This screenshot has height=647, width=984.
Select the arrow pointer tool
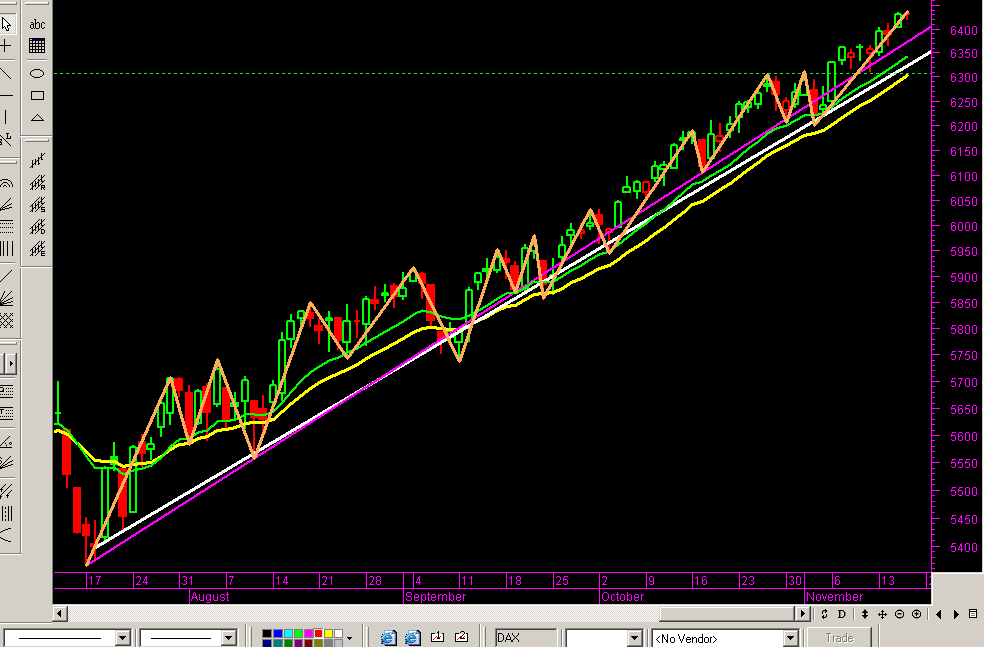tap(6, 24)
